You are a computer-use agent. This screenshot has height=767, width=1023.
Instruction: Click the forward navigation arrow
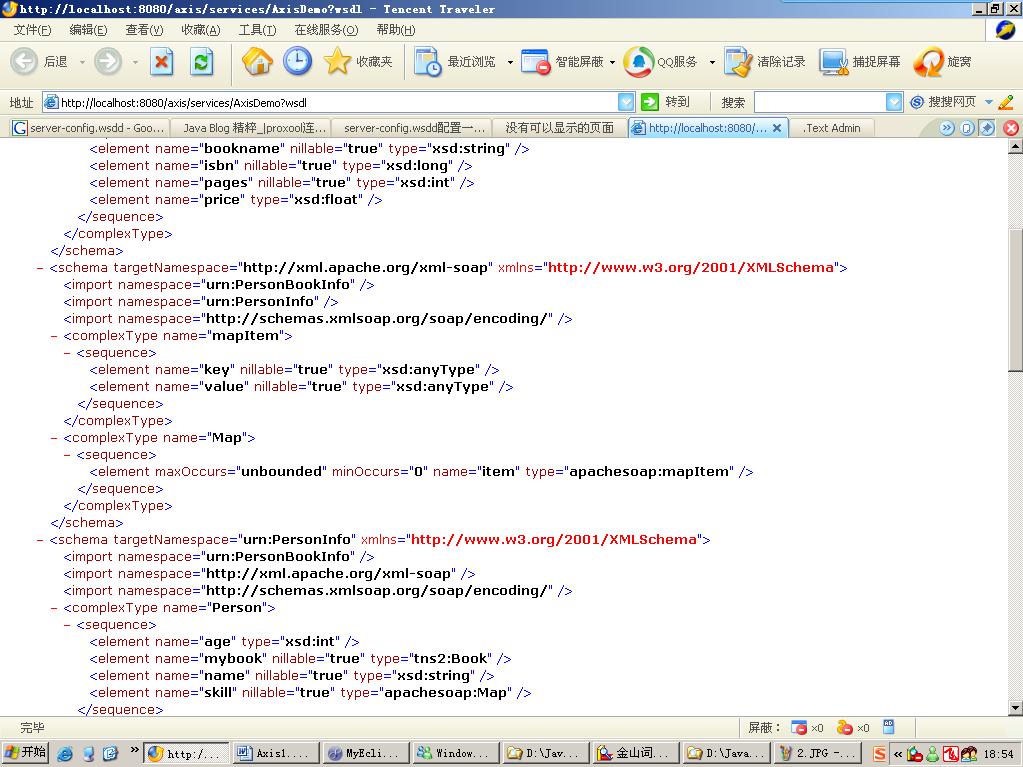108,62
